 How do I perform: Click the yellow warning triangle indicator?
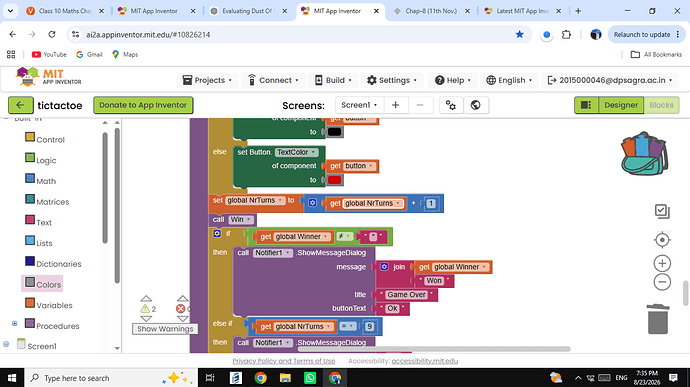pos(145,309)
